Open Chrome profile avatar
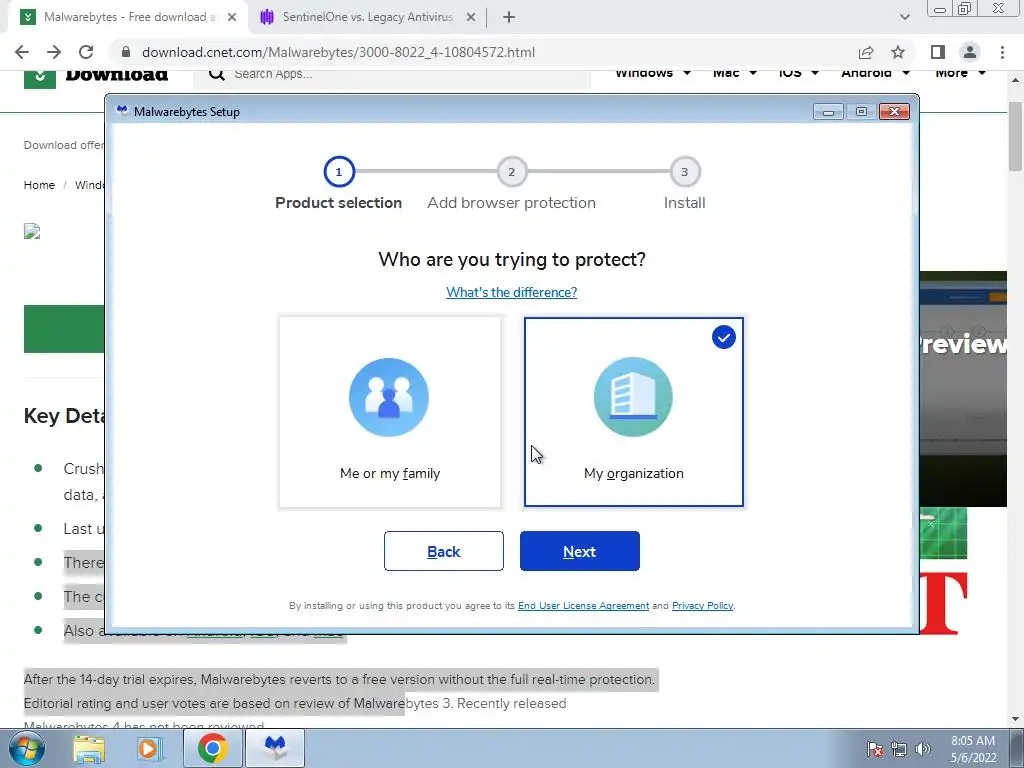 click(x=970, y=52)
